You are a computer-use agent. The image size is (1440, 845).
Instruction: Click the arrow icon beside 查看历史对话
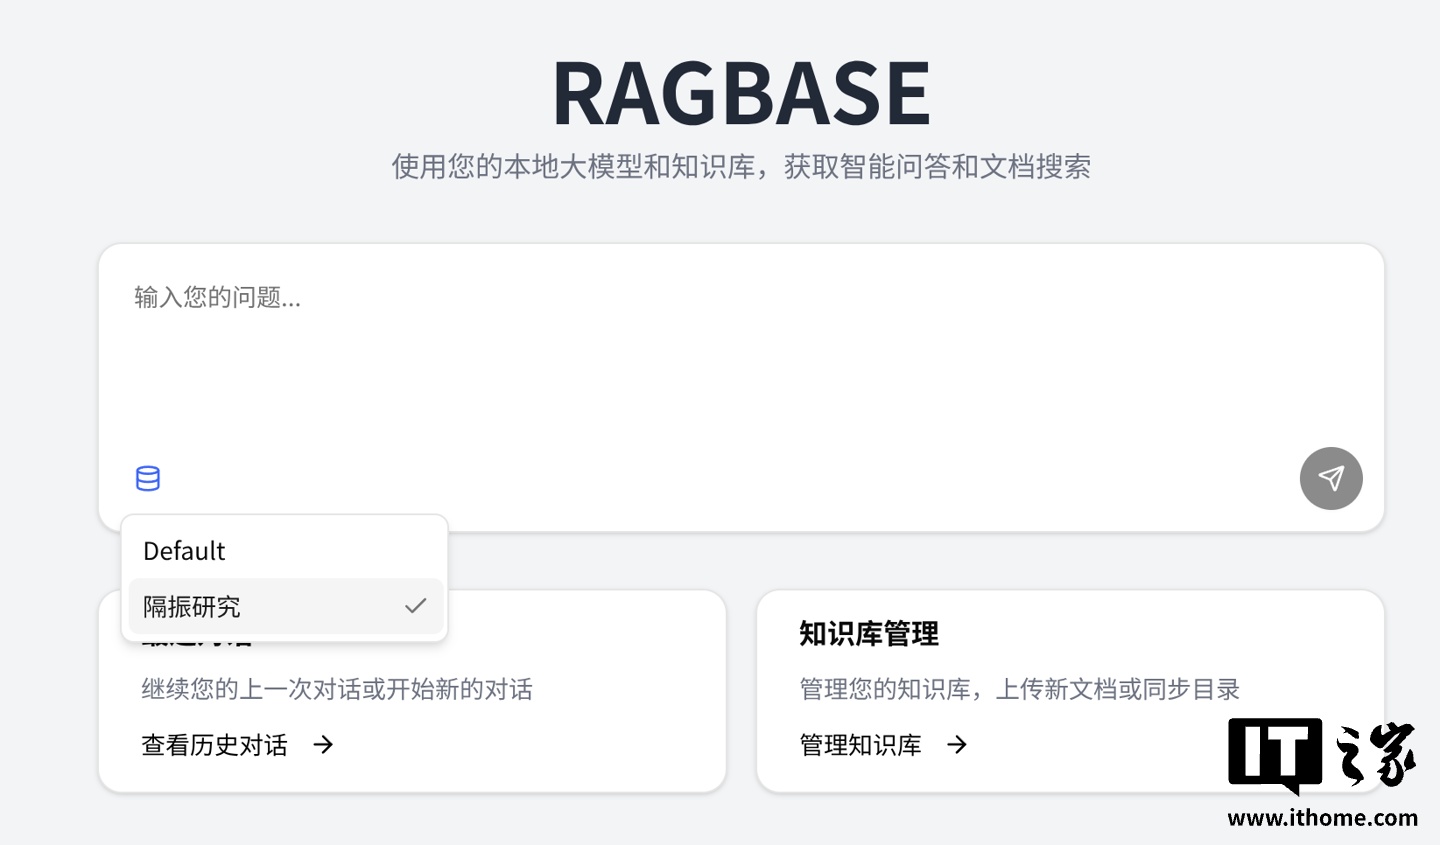[x=322, y=745]
